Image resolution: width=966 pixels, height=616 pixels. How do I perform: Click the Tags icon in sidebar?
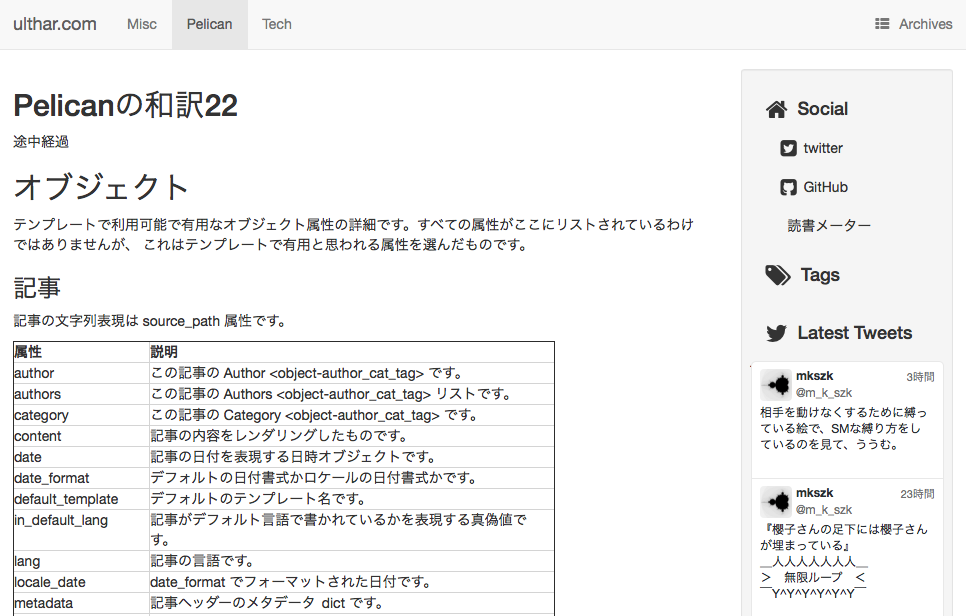coord(777,275)
